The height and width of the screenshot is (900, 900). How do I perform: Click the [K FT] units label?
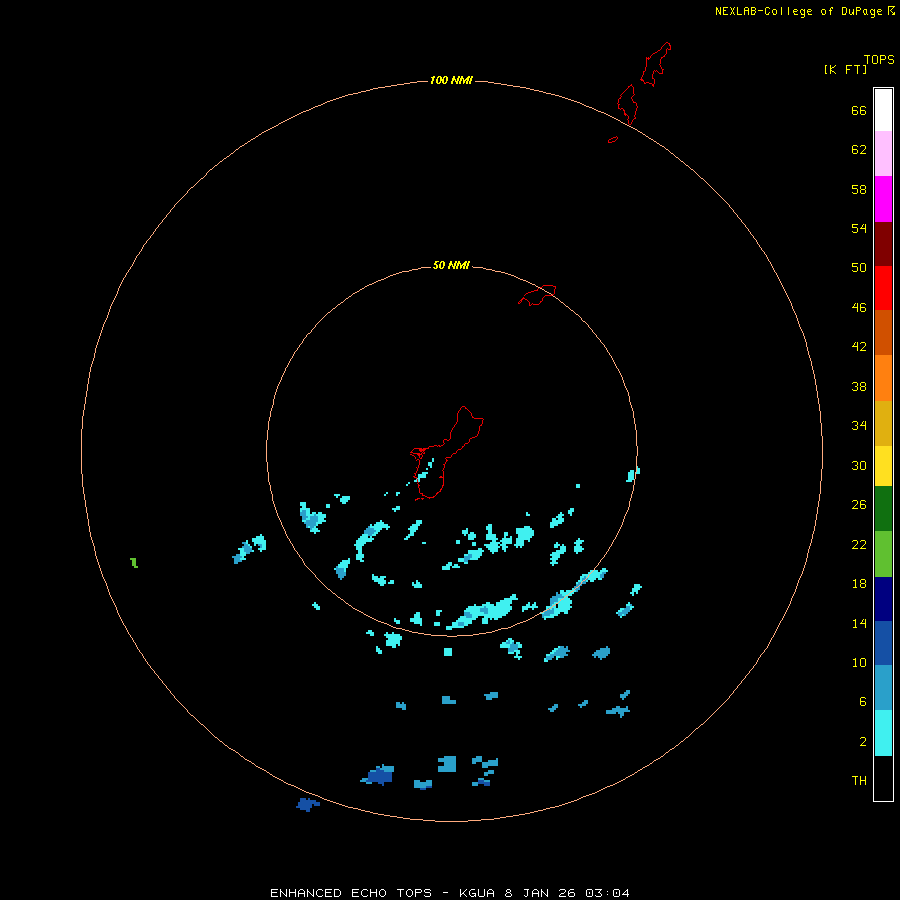(x=845, y=70)
